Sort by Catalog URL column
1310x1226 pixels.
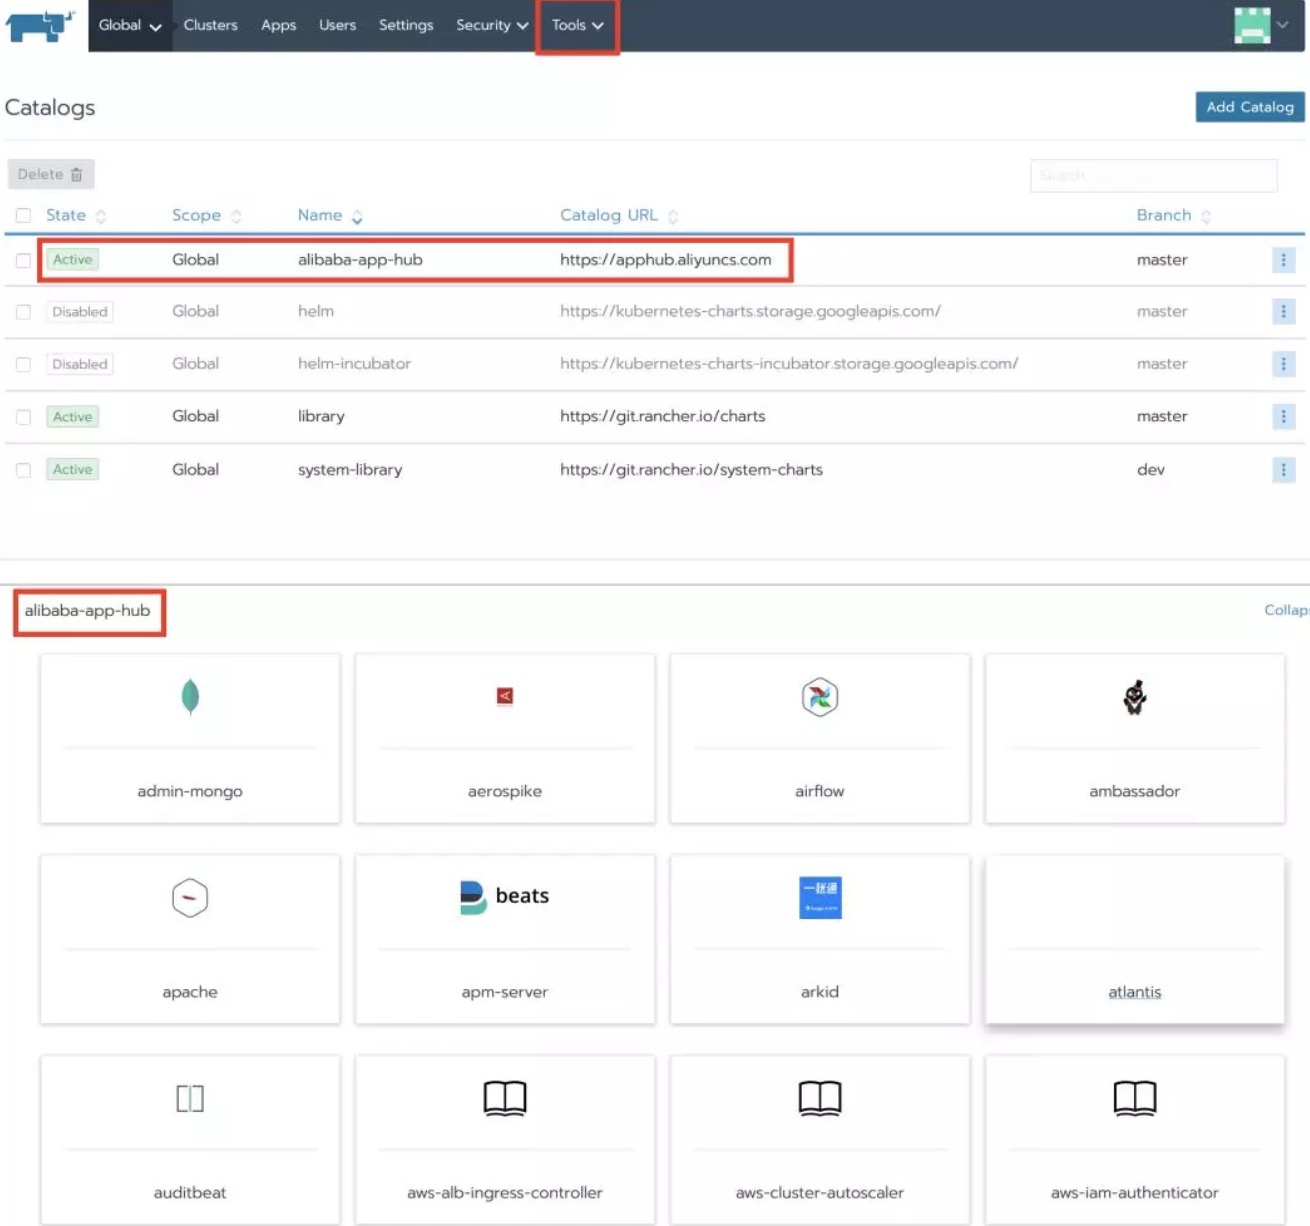tap(619, 215)
